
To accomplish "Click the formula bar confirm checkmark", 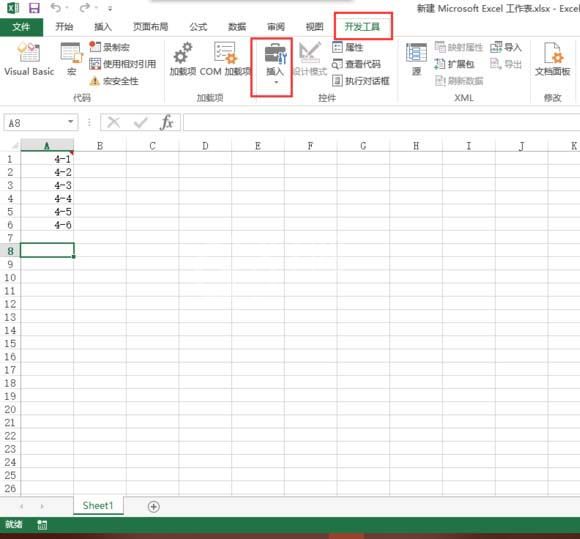I will [141, 122].
